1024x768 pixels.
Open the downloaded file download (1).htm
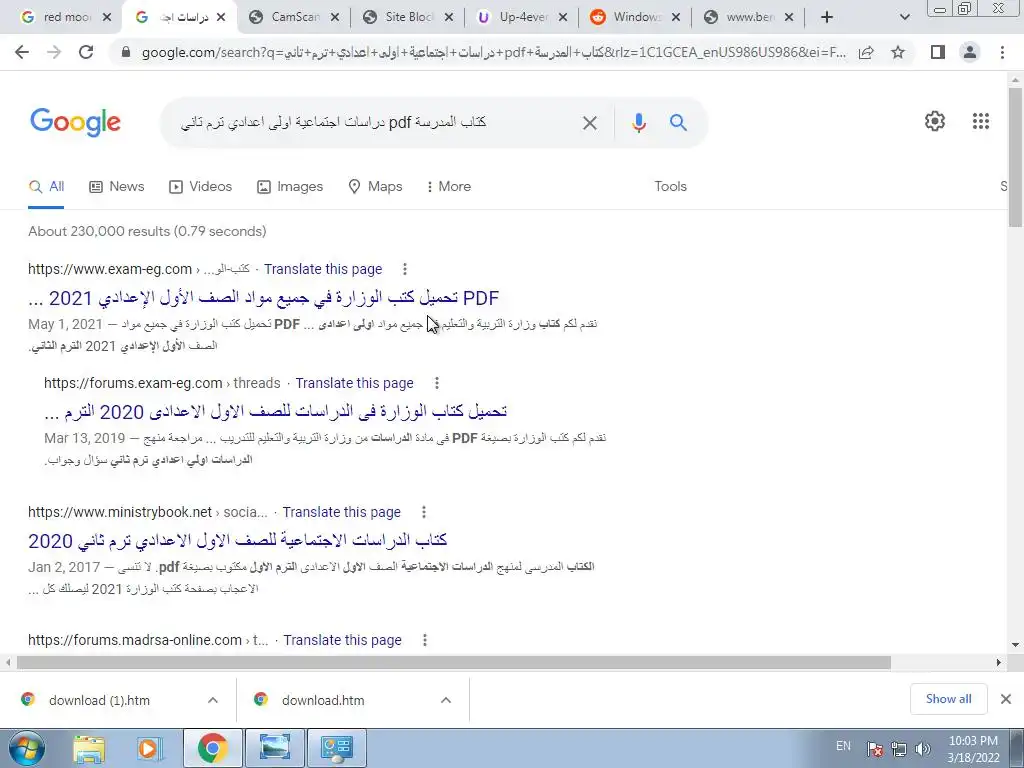(x=99, y=700)
